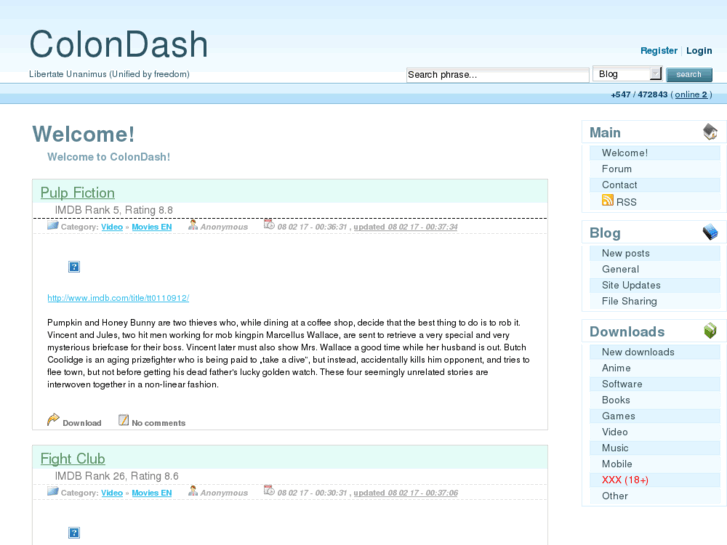Open the Pulp Fiction IMDB URL link
The height and width of the screenshot is (545, 727).
(118, 298)
